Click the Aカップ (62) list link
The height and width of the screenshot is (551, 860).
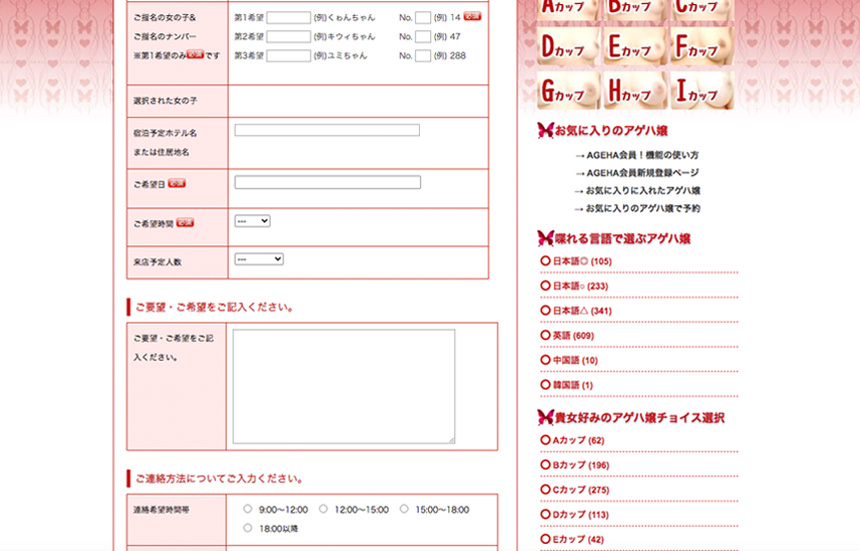(x=578, y=440)
